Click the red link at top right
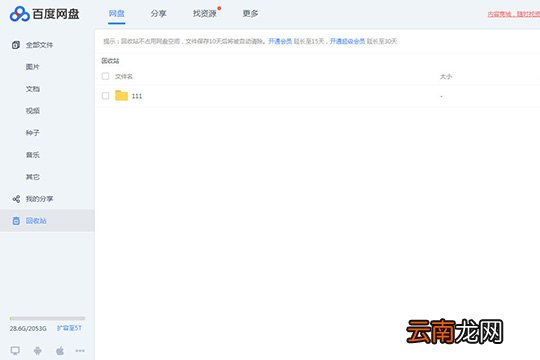540x360 pixels. coord(513,14)
